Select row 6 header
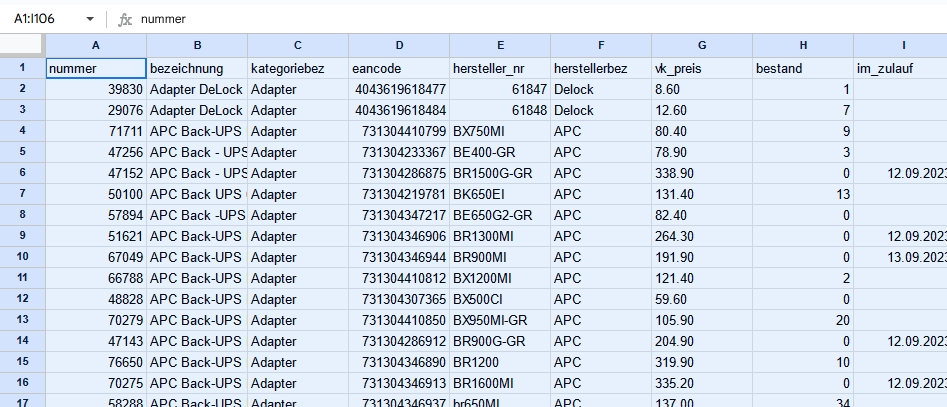 coord(22,173)
